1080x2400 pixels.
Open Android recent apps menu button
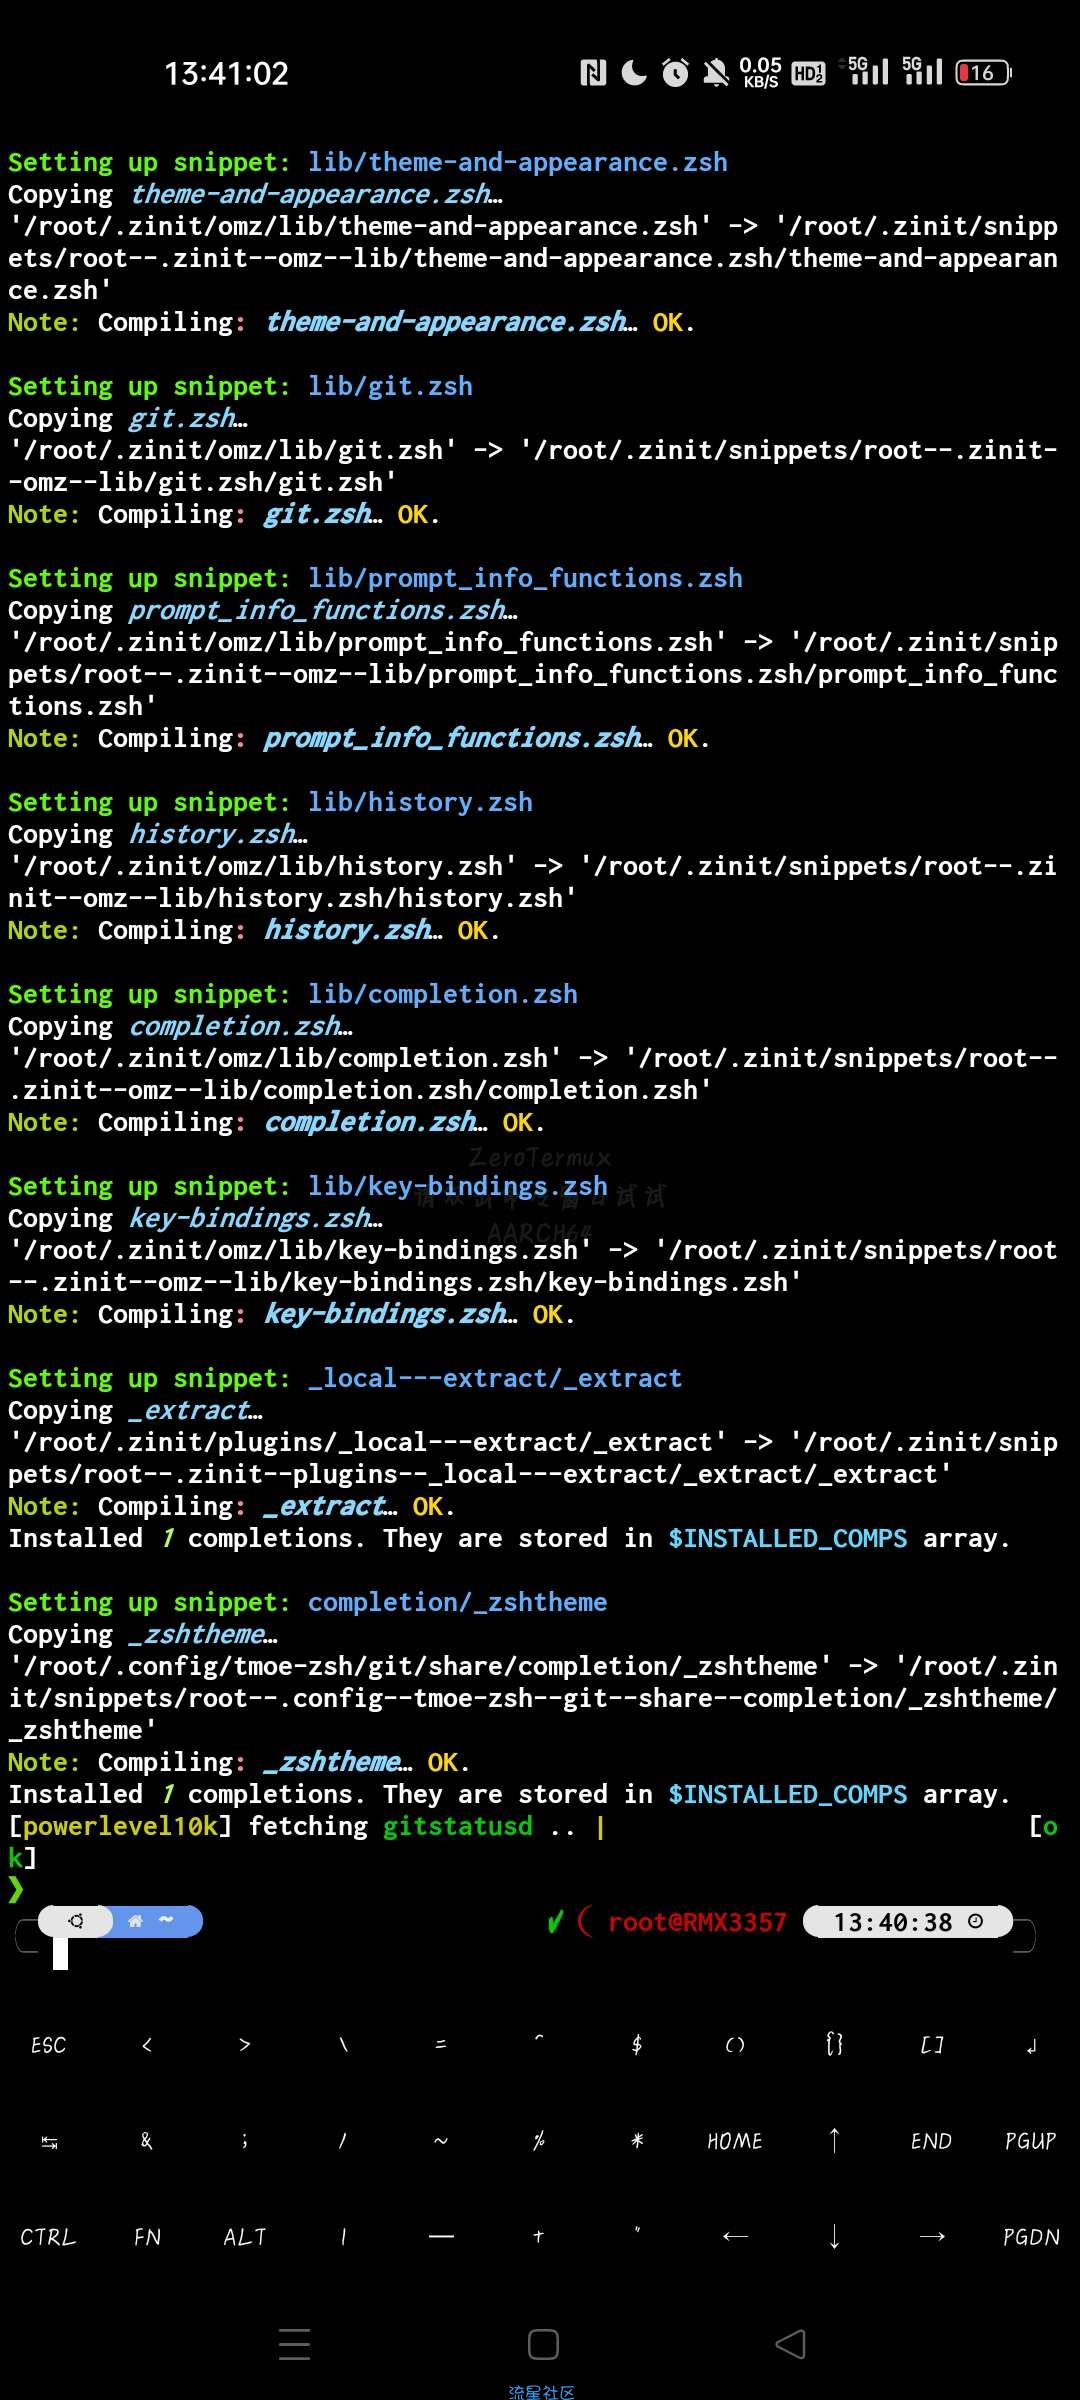[x=294, y=2344]
